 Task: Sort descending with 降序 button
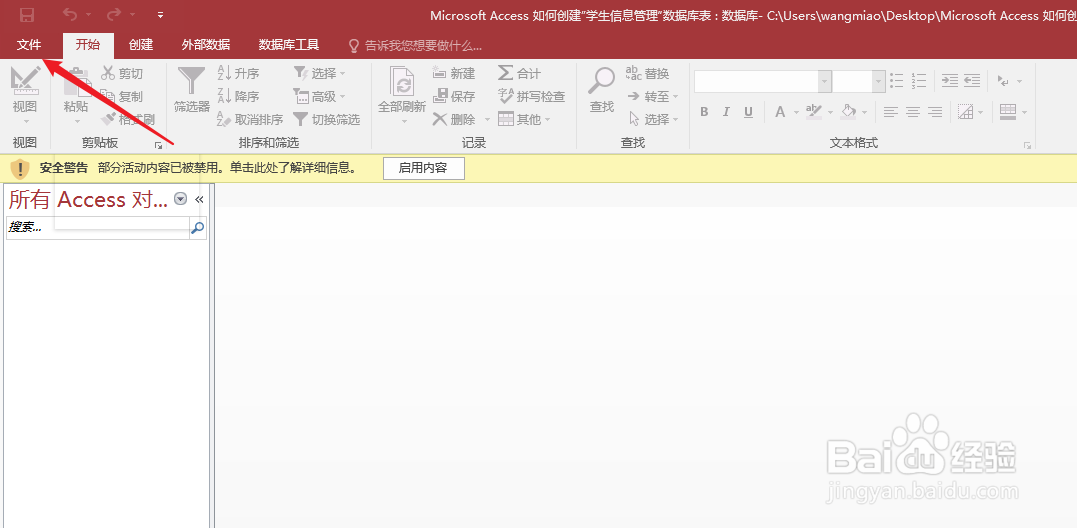click(238, 97)
